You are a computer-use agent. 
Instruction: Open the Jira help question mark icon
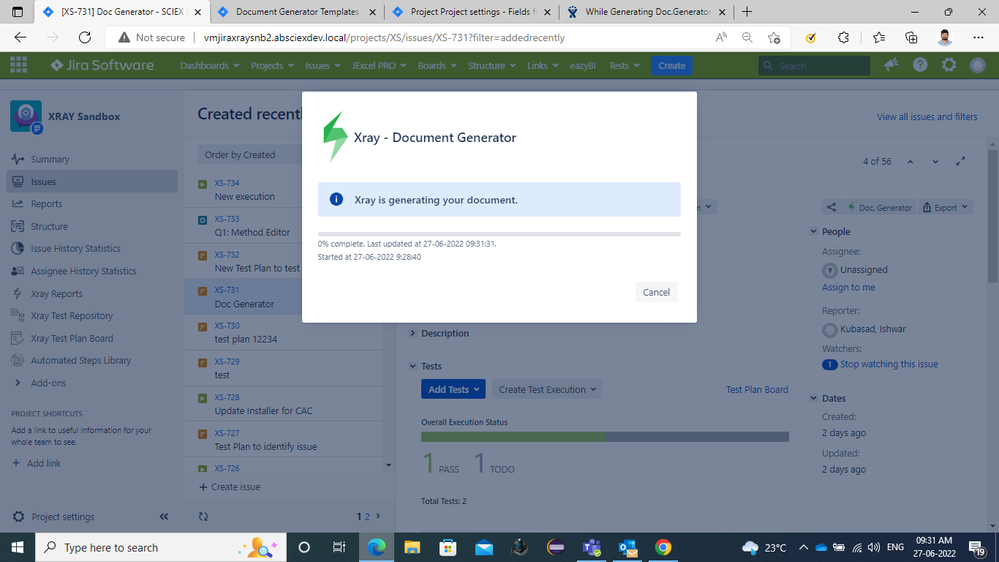pyautogui.click(x=920, y=65)
